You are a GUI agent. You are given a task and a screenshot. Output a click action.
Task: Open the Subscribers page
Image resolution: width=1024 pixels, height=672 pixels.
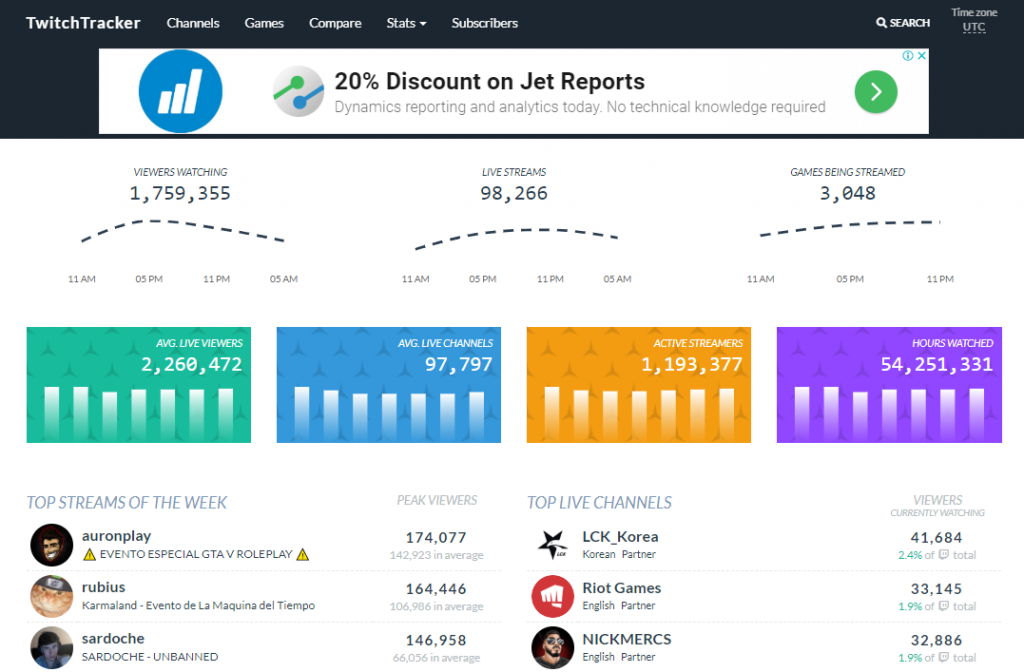coord(485,23)
